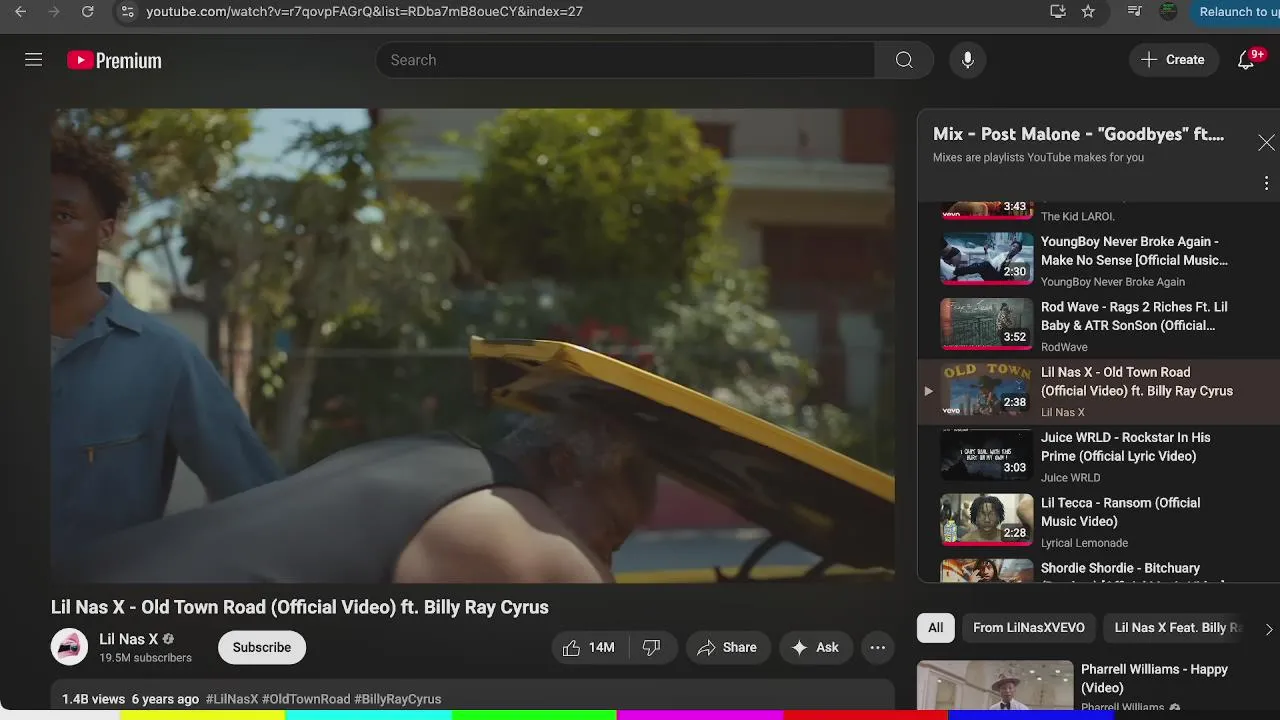The width and height of the screenshot is (1280, 720).
Task: Open Lil Nas X channel avatar
Action: (70, 647)
